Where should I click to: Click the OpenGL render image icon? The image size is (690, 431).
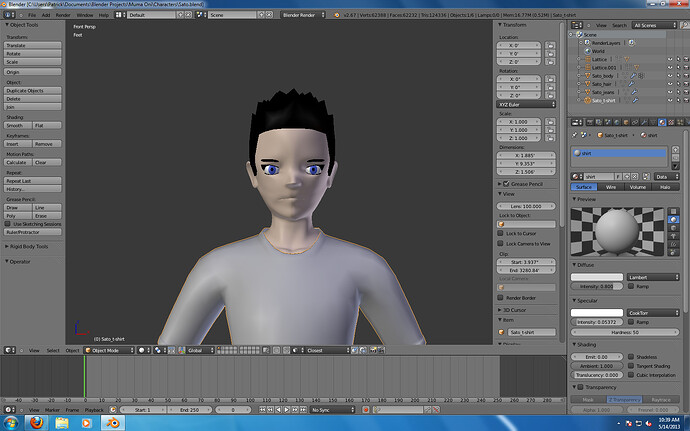click(x=373, y=350)
